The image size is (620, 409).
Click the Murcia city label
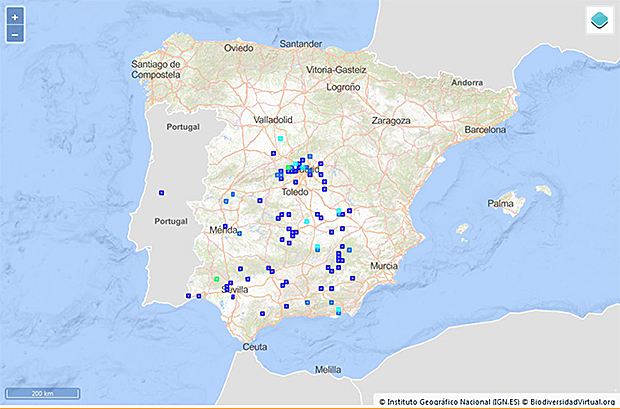tap(383, 266)
